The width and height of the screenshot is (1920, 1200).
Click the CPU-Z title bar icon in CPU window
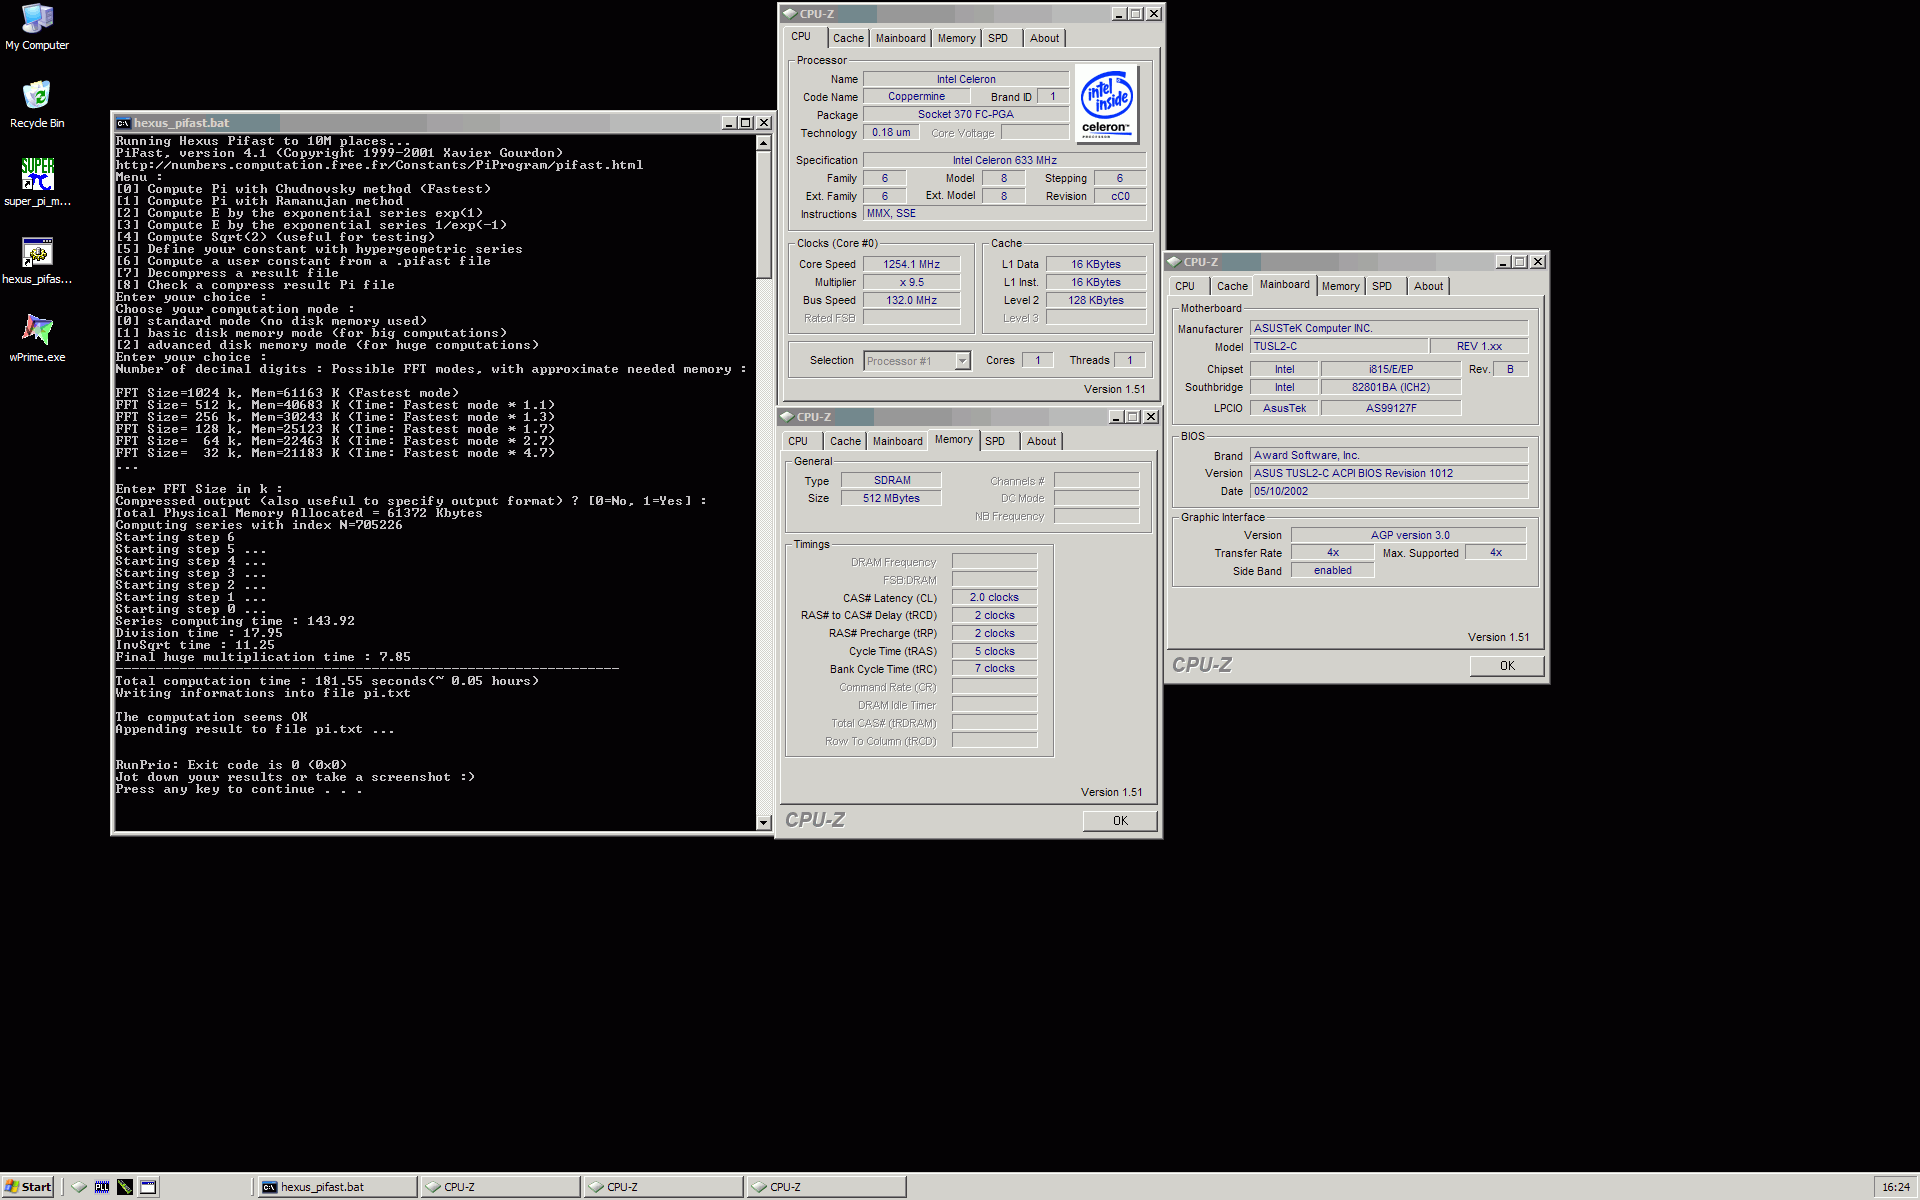[789, 14]
